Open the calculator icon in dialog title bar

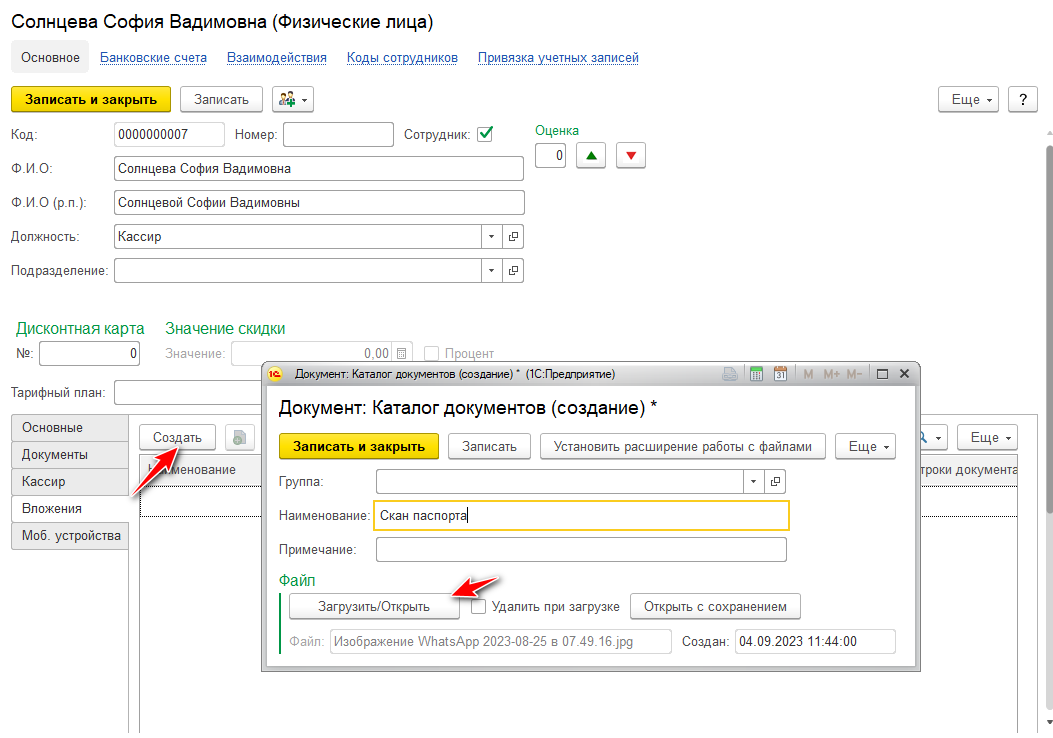coord(756,374)
